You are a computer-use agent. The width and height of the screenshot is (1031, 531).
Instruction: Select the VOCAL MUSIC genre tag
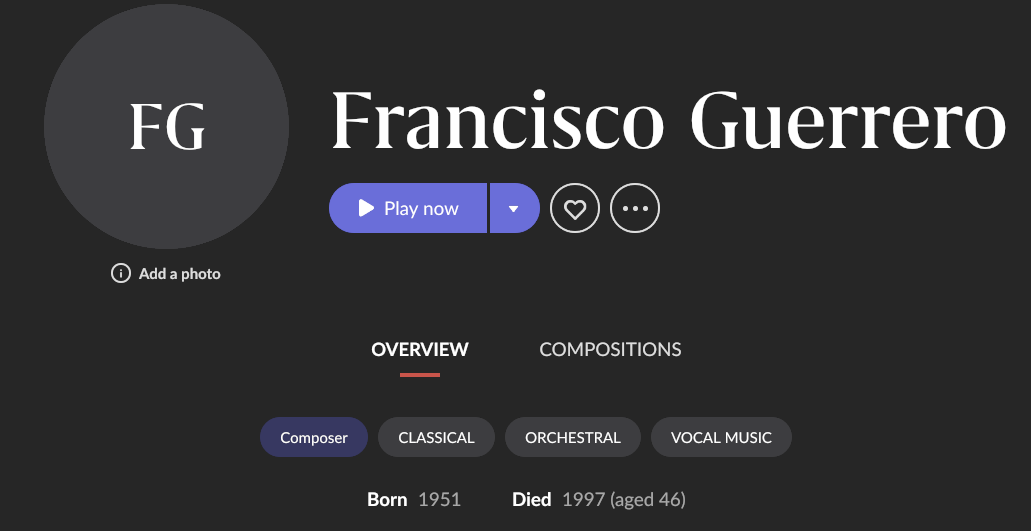click(721, 437)
